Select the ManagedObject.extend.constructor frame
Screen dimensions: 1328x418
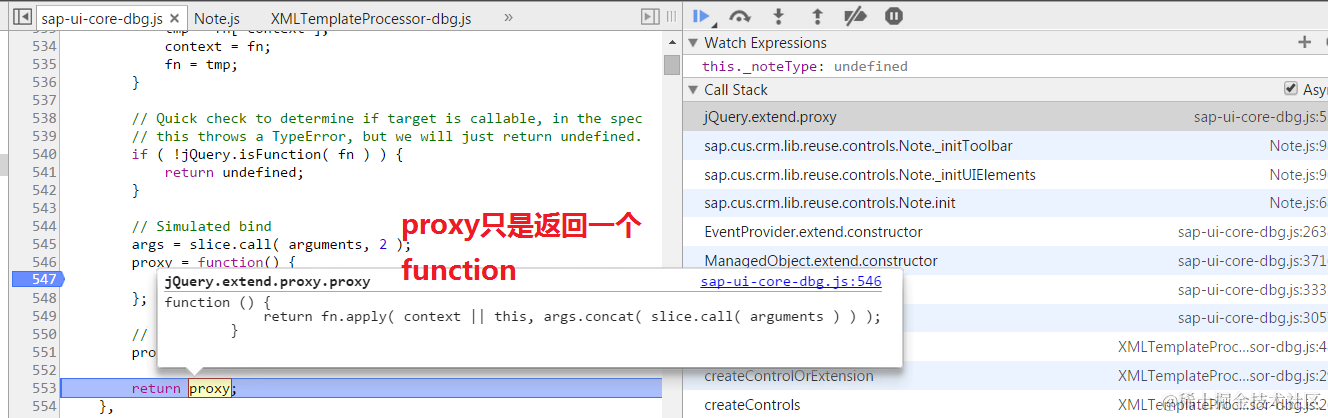pyautogui.click(x=1005, y=261)
